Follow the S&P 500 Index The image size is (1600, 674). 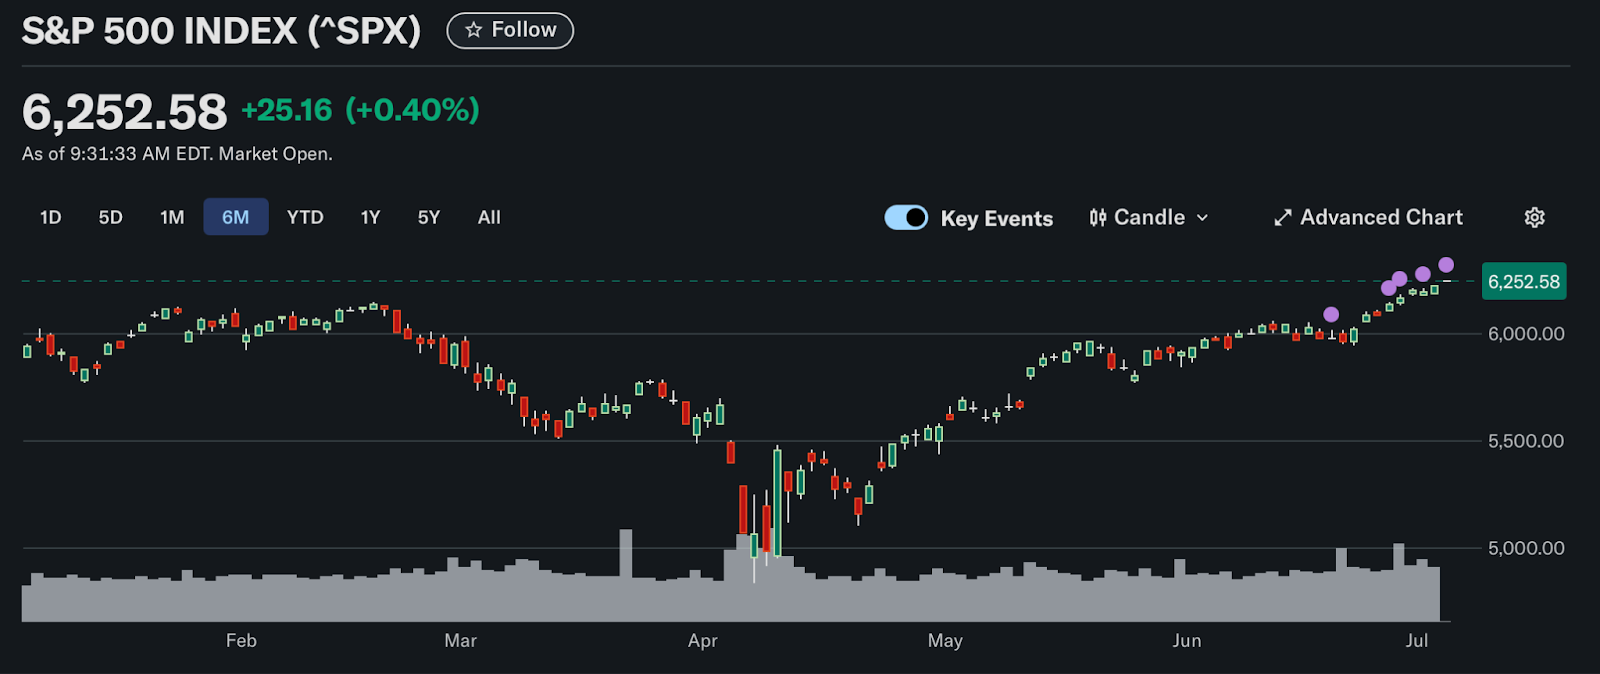(x=510, y=30)
